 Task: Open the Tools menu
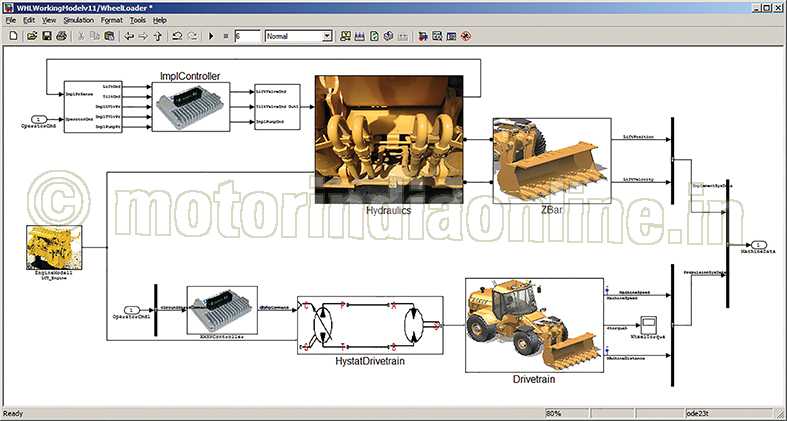[138, 20]
